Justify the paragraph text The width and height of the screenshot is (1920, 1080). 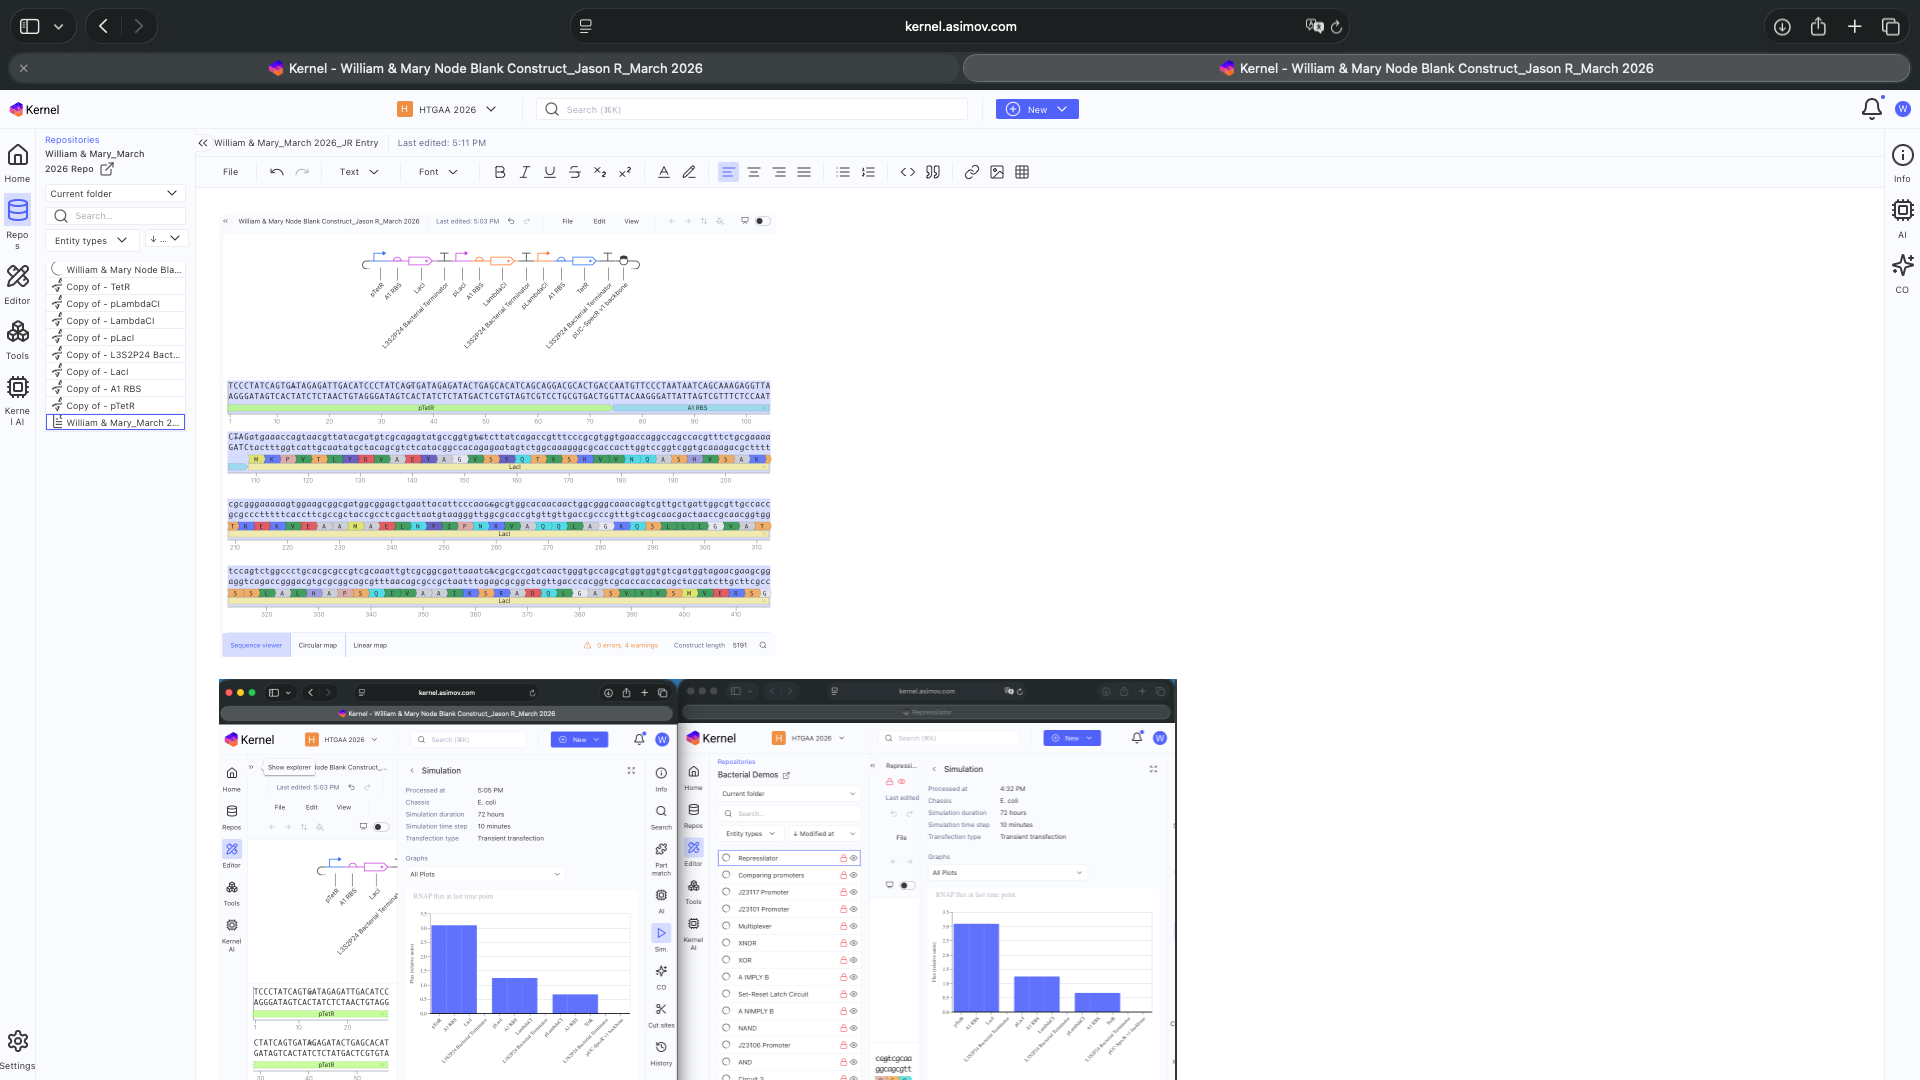804,172
